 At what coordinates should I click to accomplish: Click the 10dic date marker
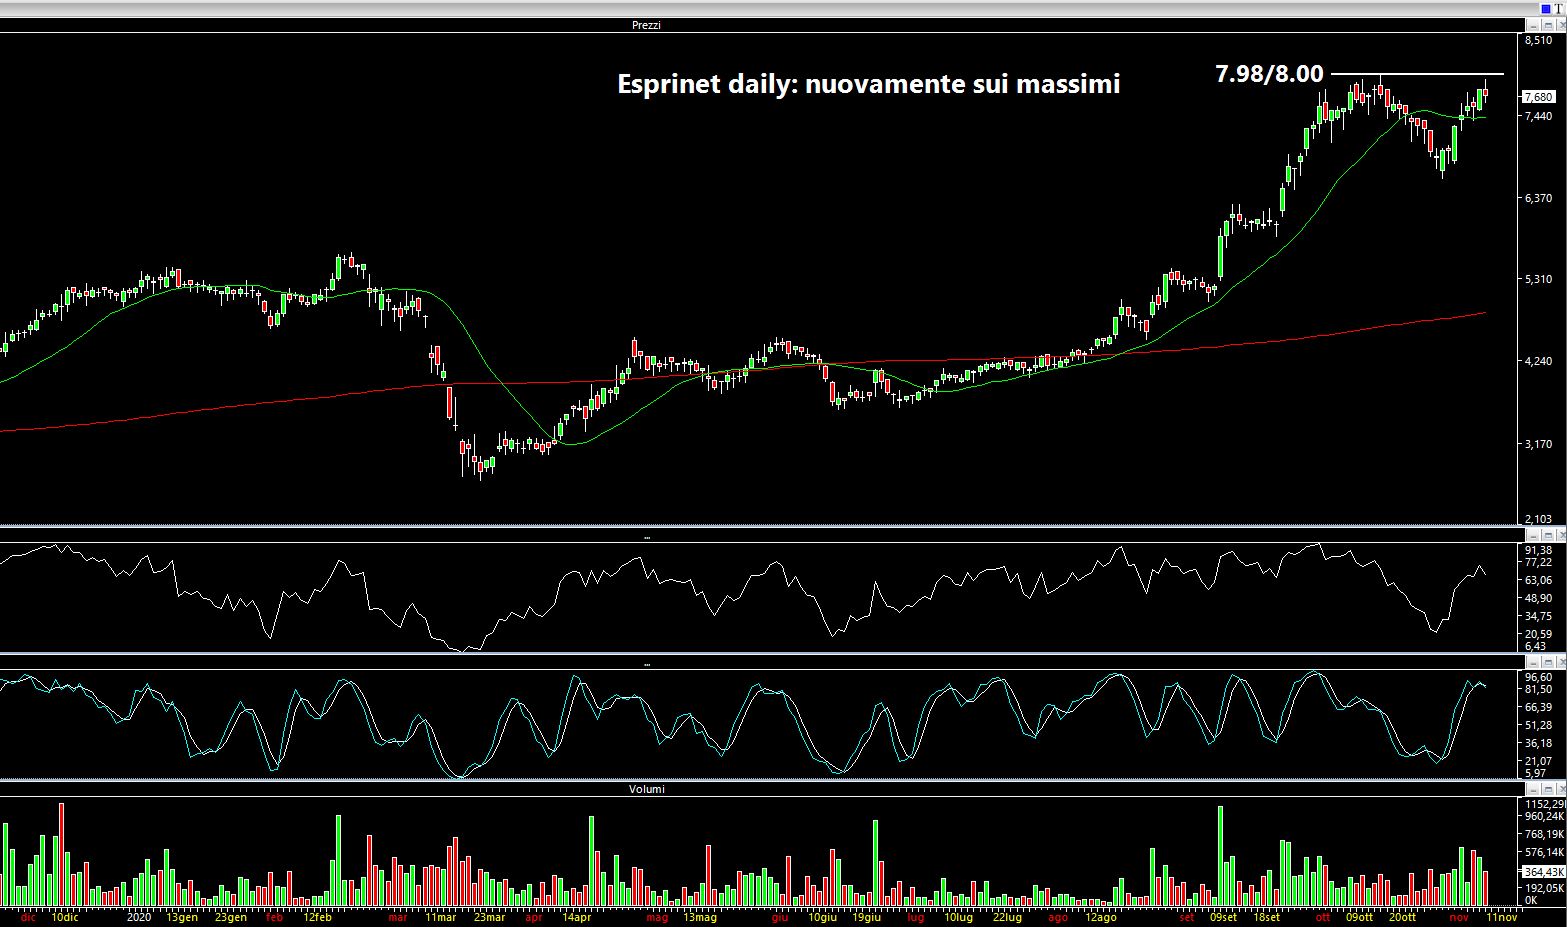click(x=66, y=916)
